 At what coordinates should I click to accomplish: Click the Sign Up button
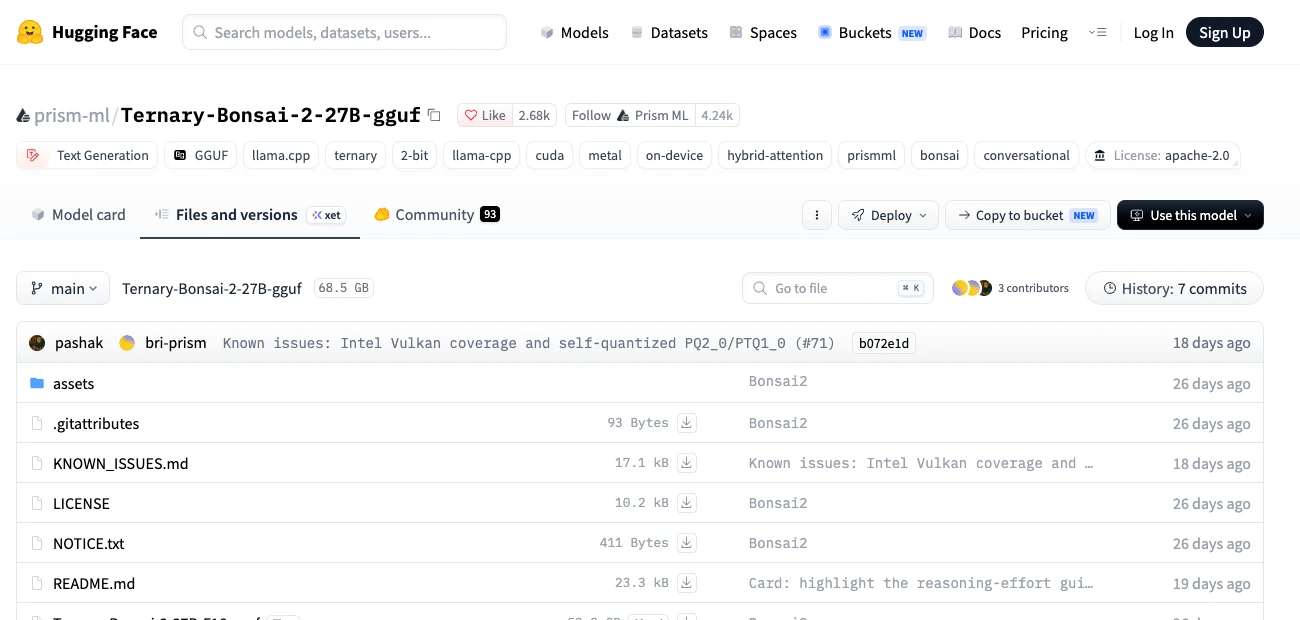coord(1225,32)
